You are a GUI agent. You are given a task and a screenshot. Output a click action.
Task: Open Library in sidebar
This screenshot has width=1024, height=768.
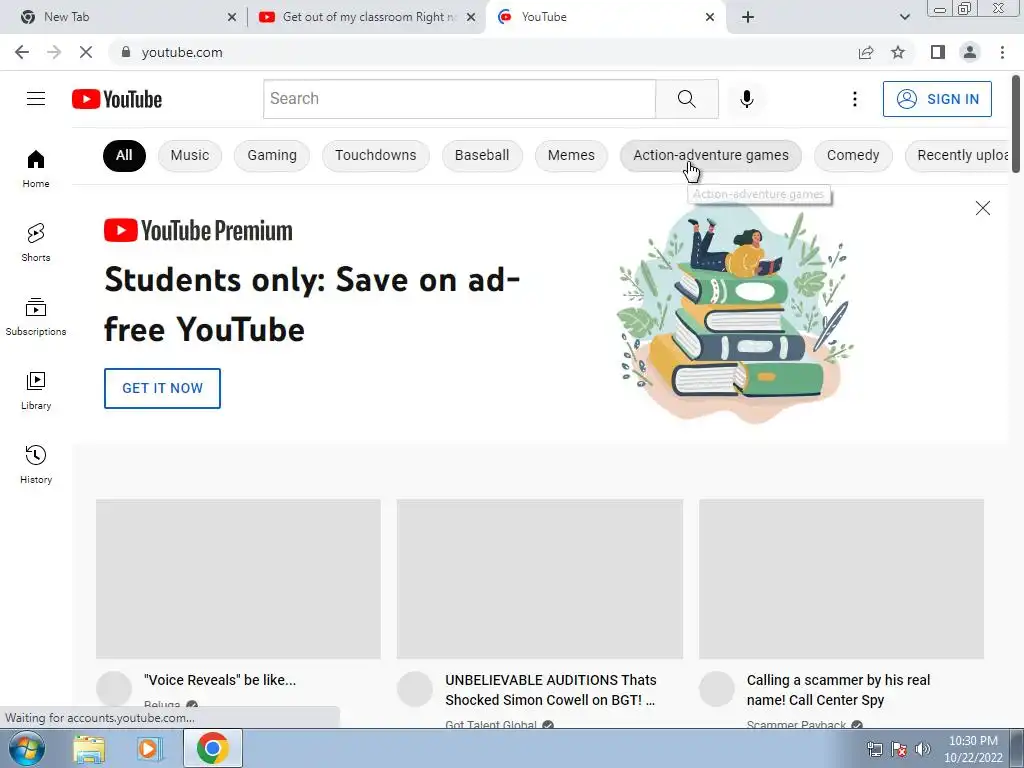point(36,391)
